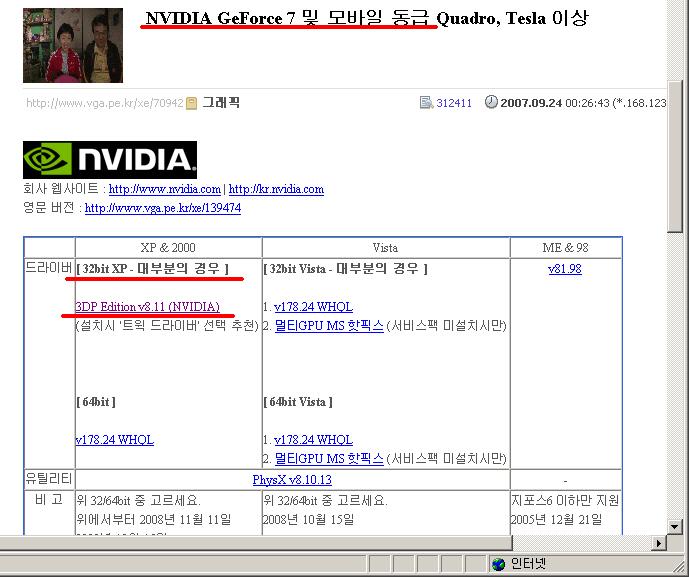Click the post title NVIDIA GeForce 7 heading
Viewport: 689px width, 577px height.
tap(366, 18)
